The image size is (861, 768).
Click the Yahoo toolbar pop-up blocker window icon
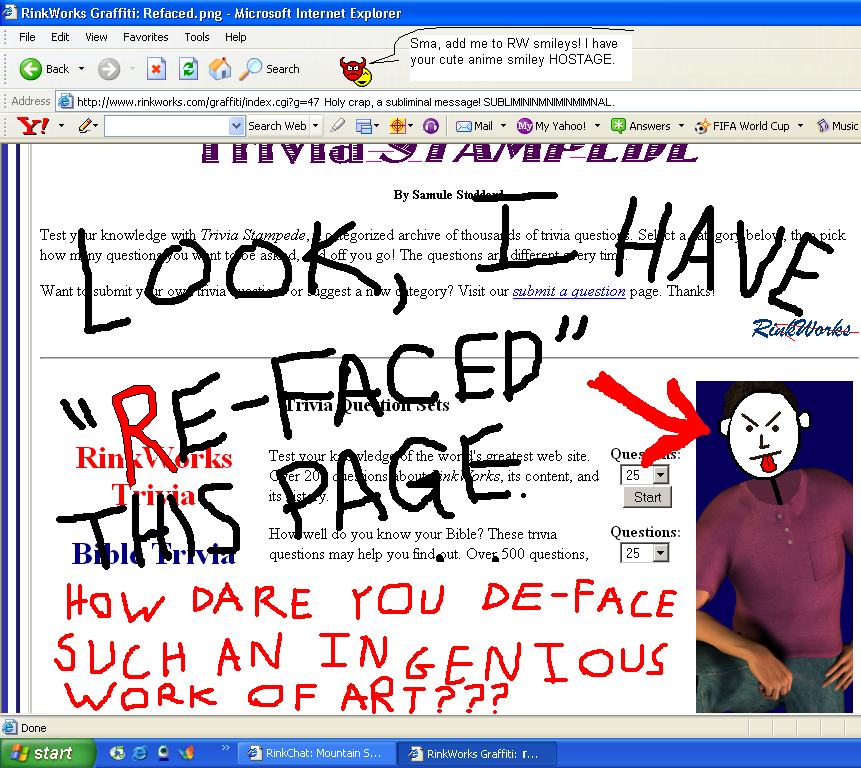364,126
